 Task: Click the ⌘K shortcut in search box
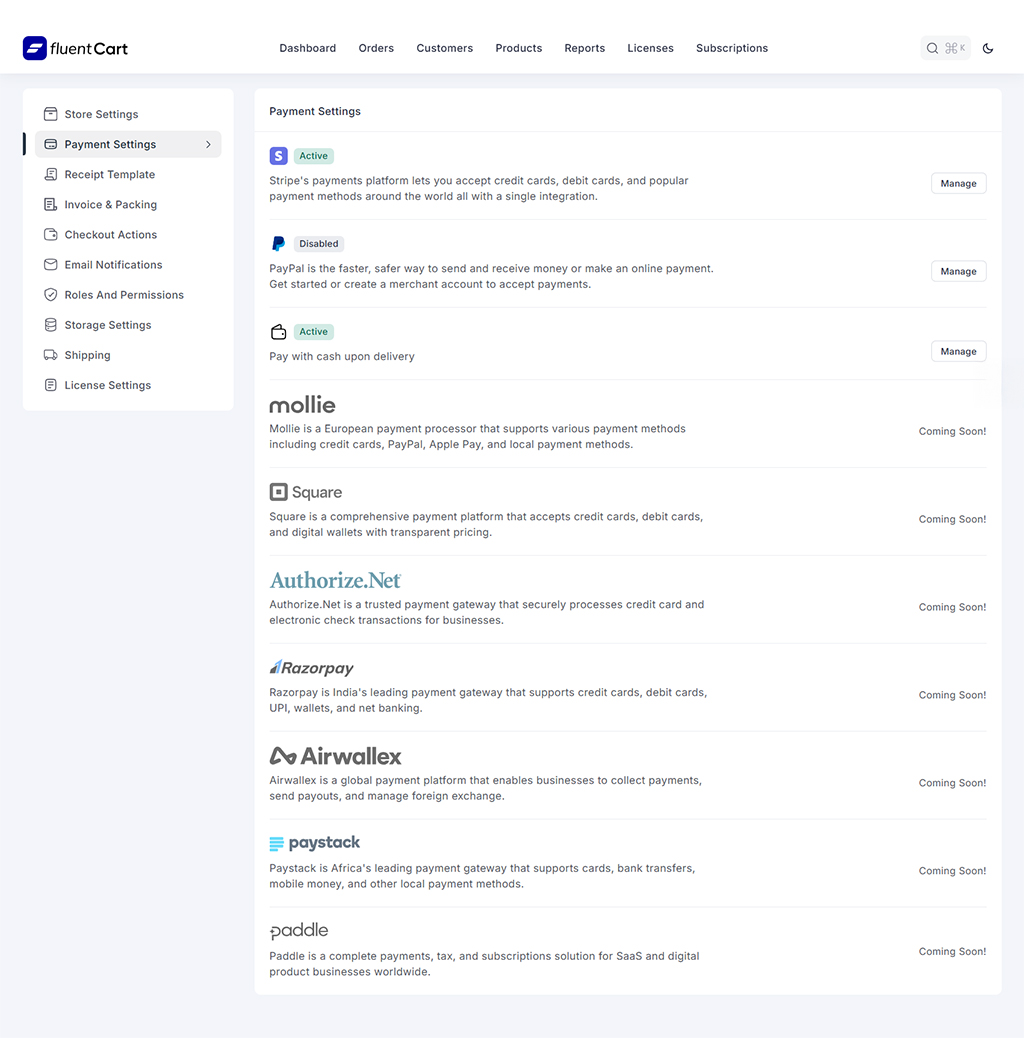coord(955,48)
